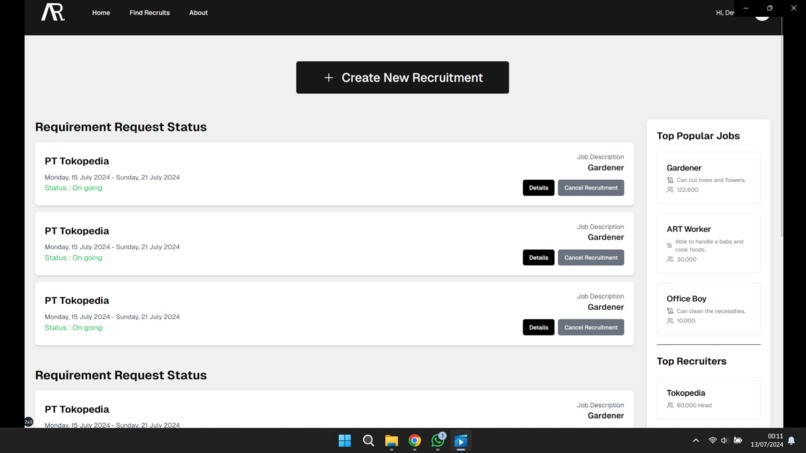This screenshot has width=806, height=453.
Task: Open Details on the third PT Tokopedia card
Action: pos(538,328)
